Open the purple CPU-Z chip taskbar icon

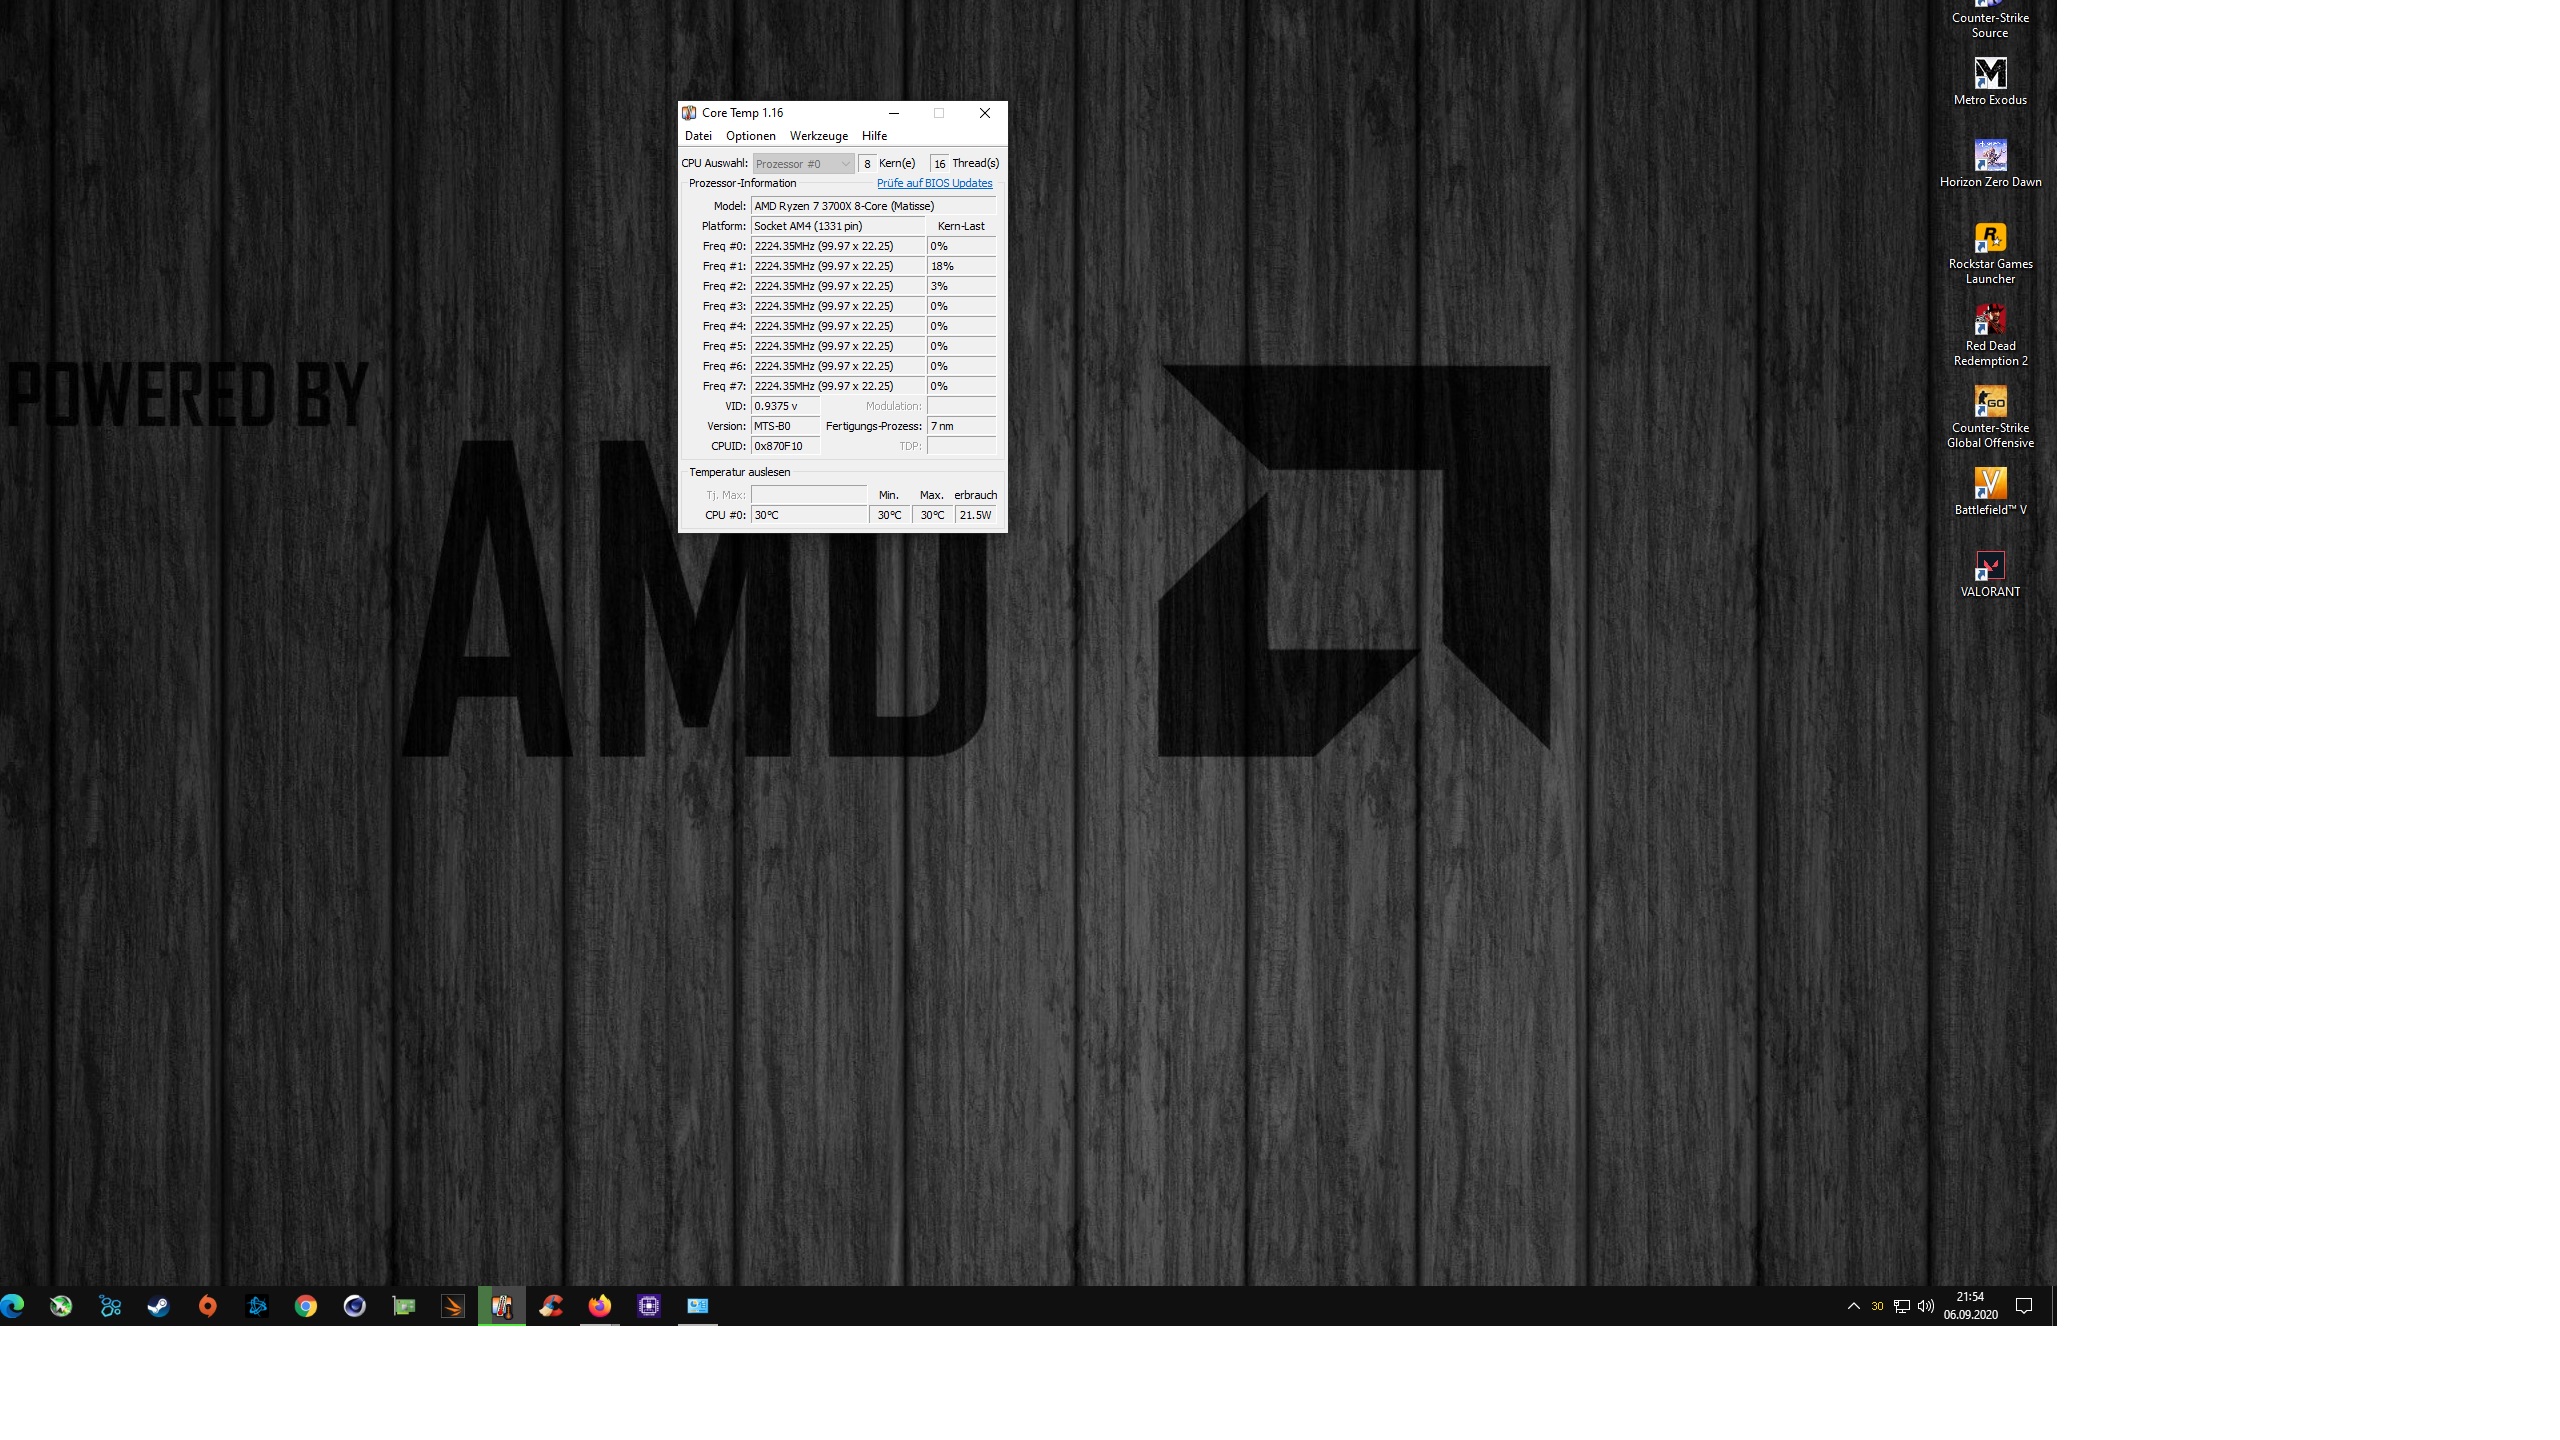[649, 1306]
